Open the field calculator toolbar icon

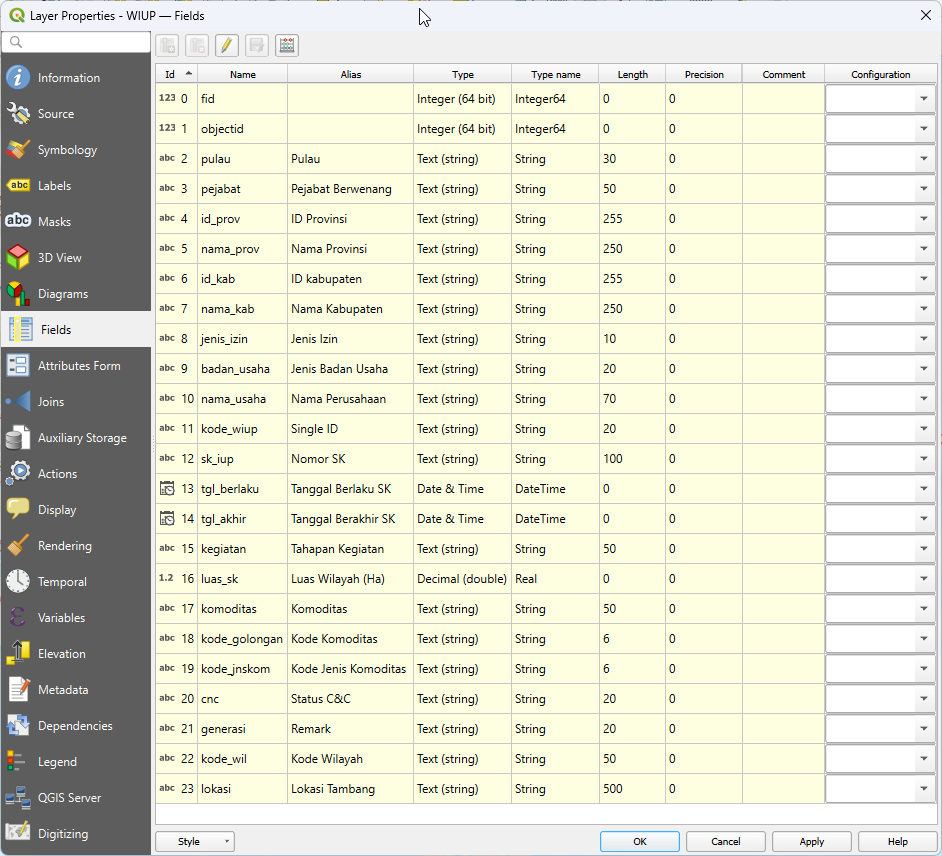pyautogui.click(x=287, y=45)
